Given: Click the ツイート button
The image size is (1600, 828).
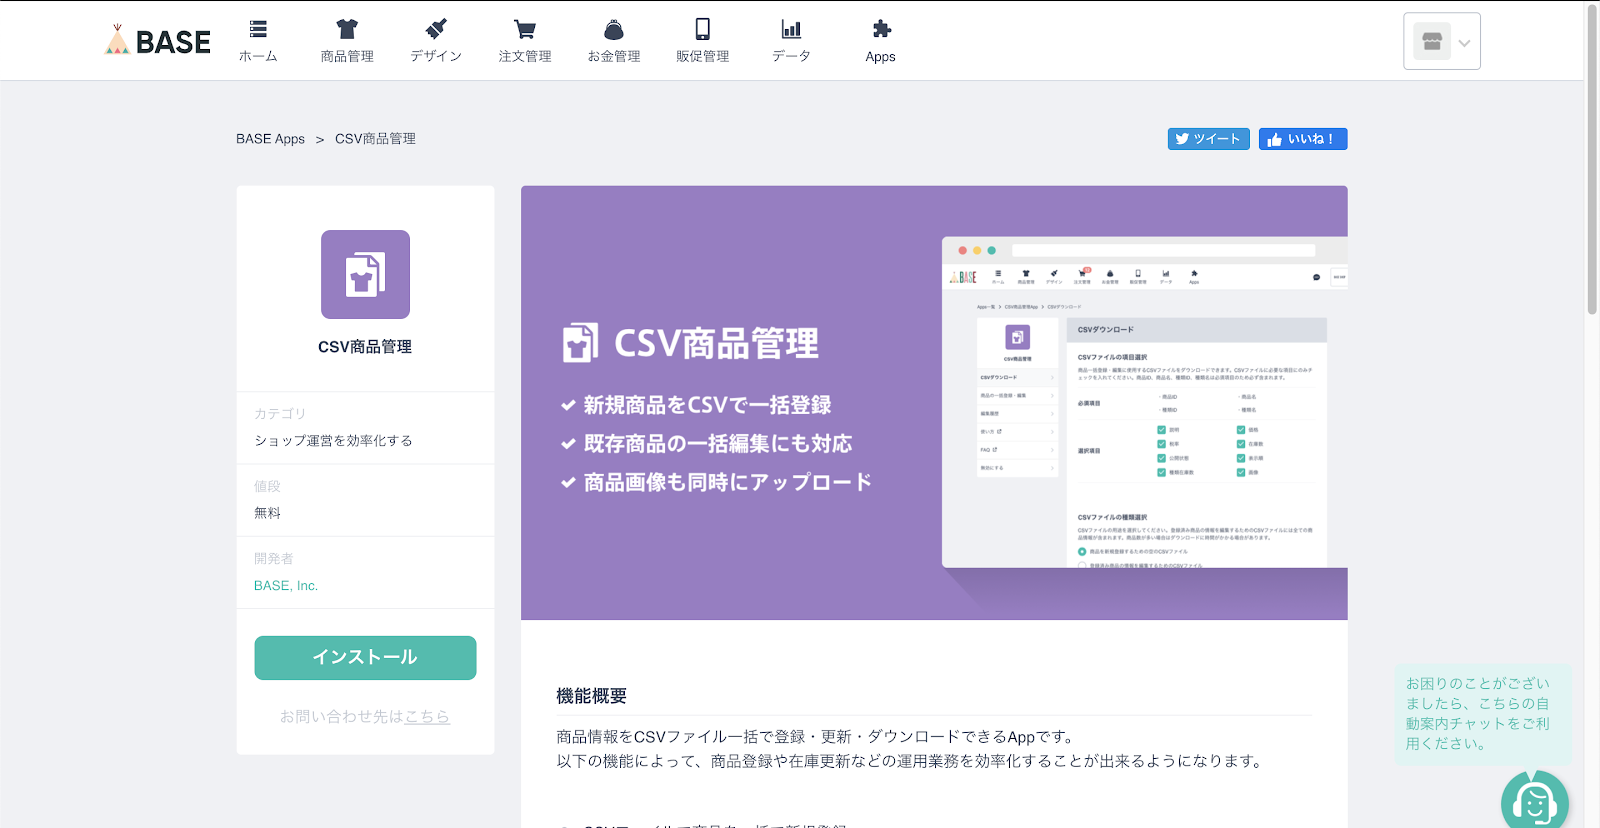Looking at the screenshot, I should tap(1209, 139).
